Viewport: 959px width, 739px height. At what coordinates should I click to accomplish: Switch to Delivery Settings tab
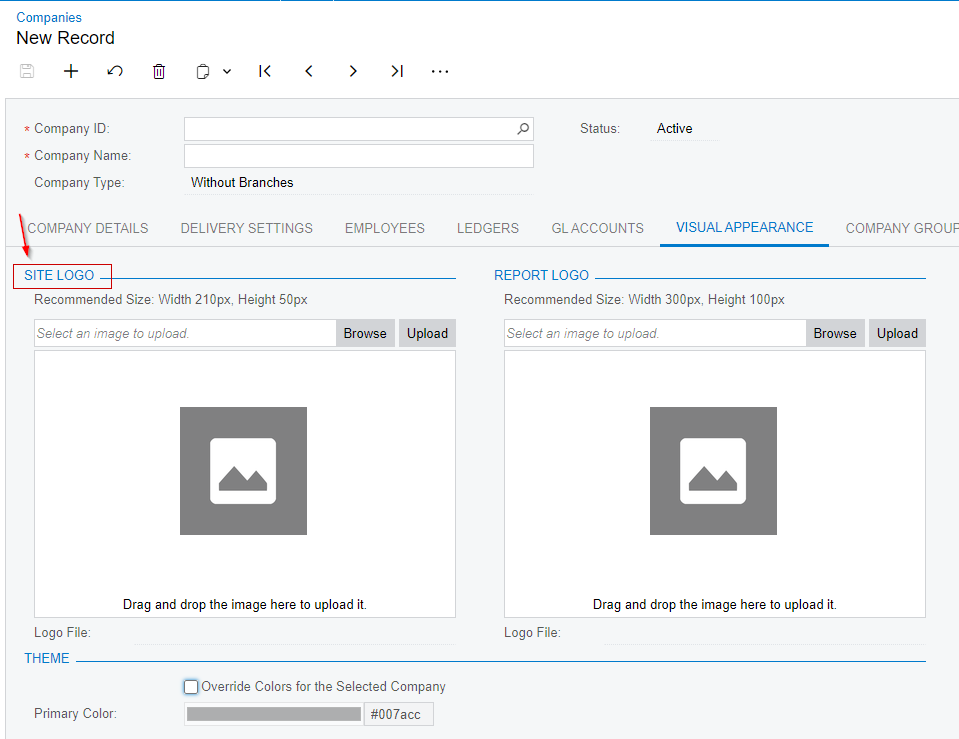point(246,228)
